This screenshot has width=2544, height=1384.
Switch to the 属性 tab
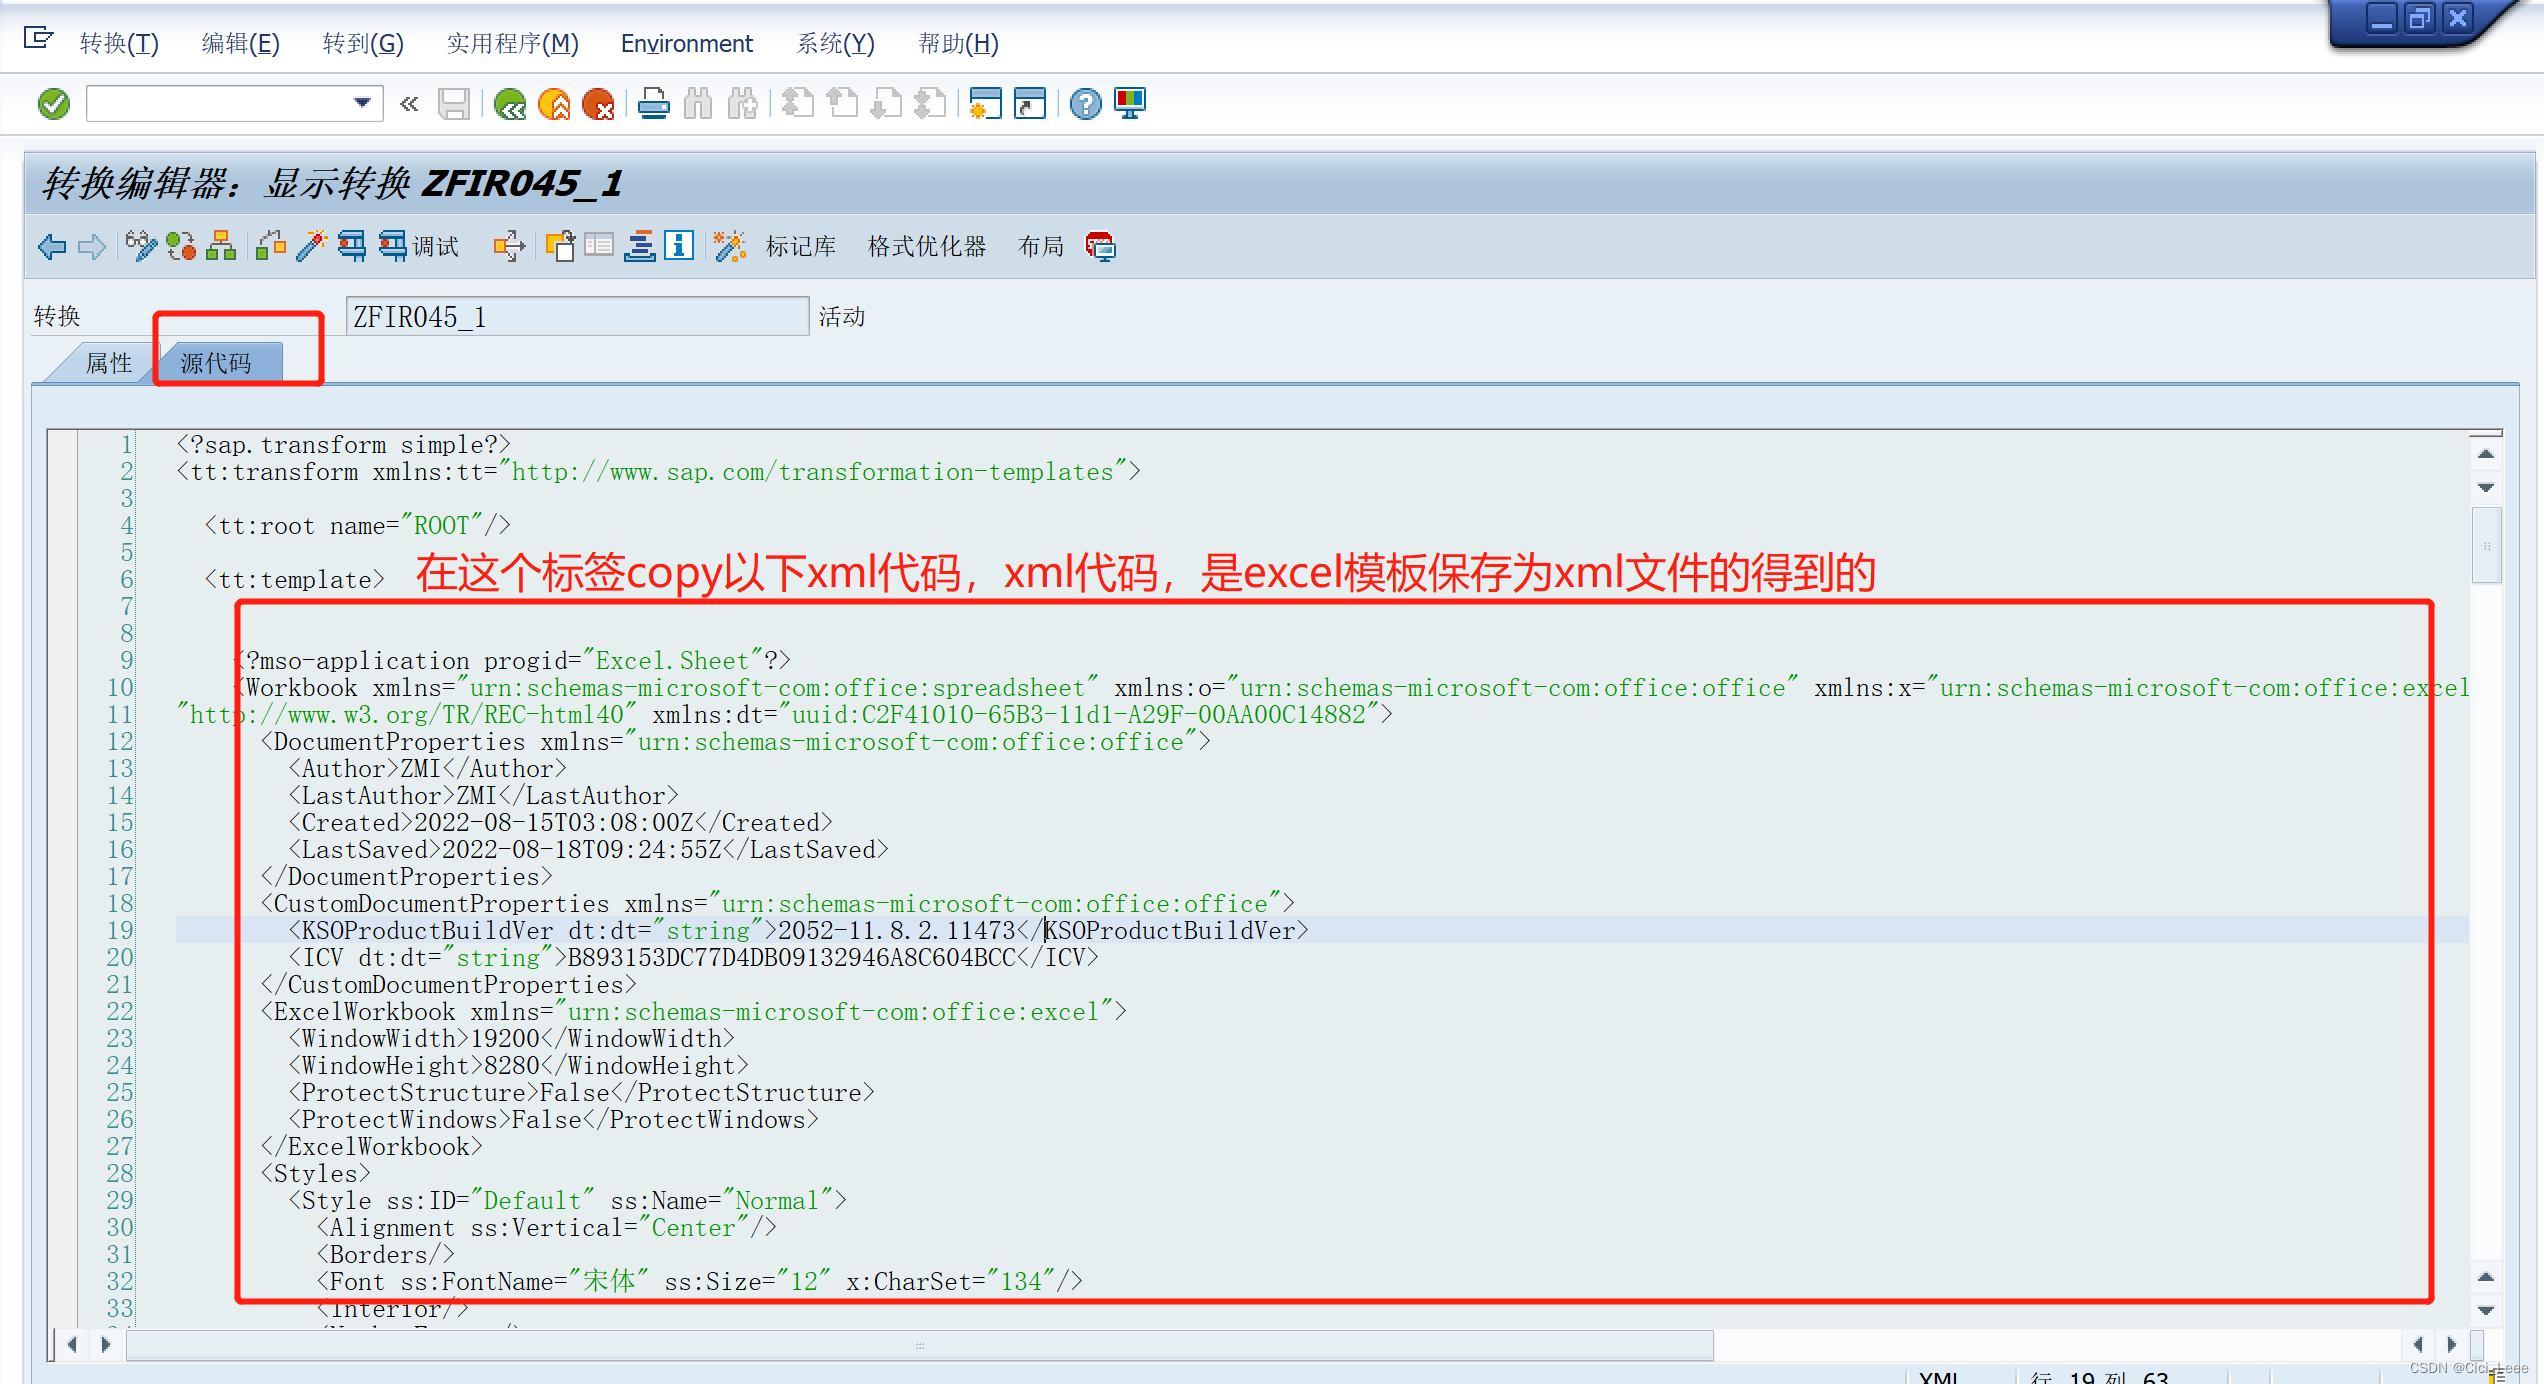pos(107,363)
